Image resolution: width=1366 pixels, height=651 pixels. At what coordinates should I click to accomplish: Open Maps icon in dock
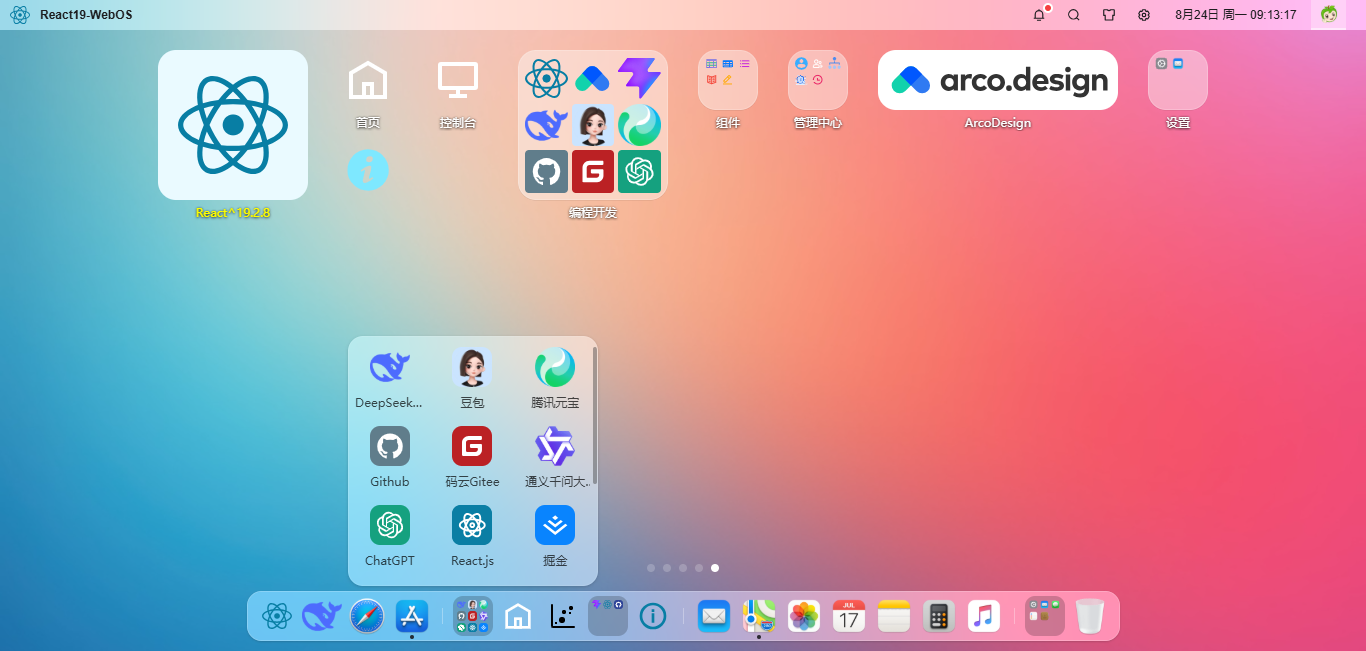tap(759, 616)
